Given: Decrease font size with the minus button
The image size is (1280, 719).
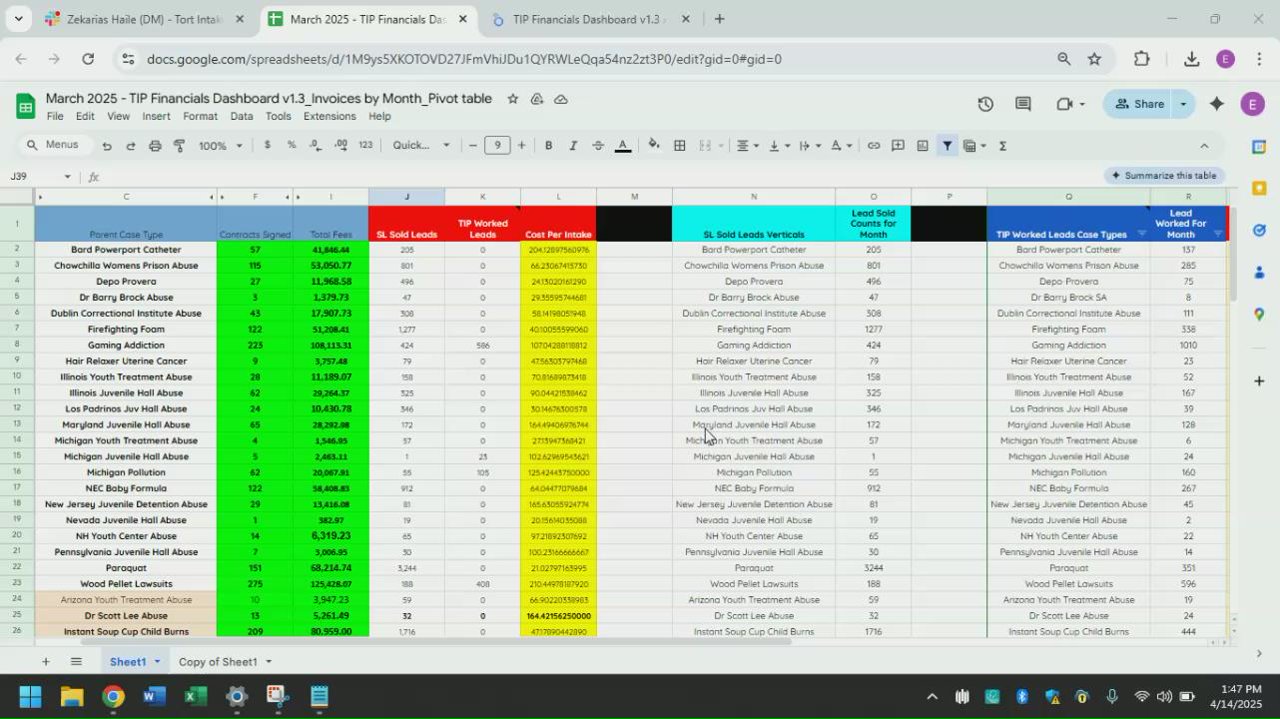Looking at the screenshot, I should (473, 145).
